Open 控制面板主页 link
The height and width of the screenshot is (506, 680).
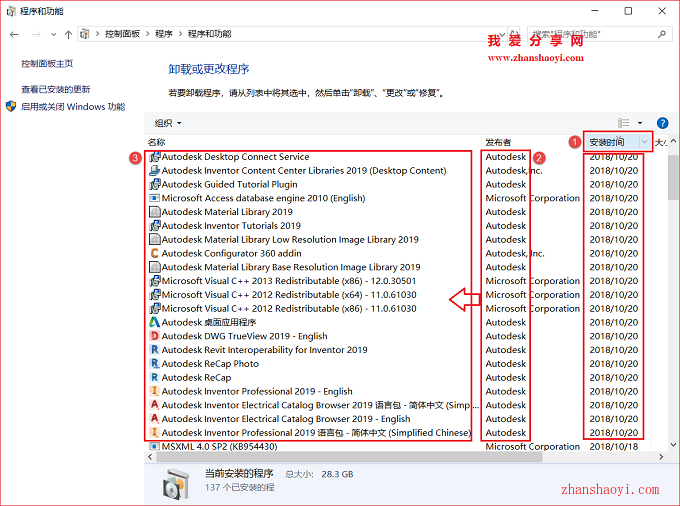[47, 64]
